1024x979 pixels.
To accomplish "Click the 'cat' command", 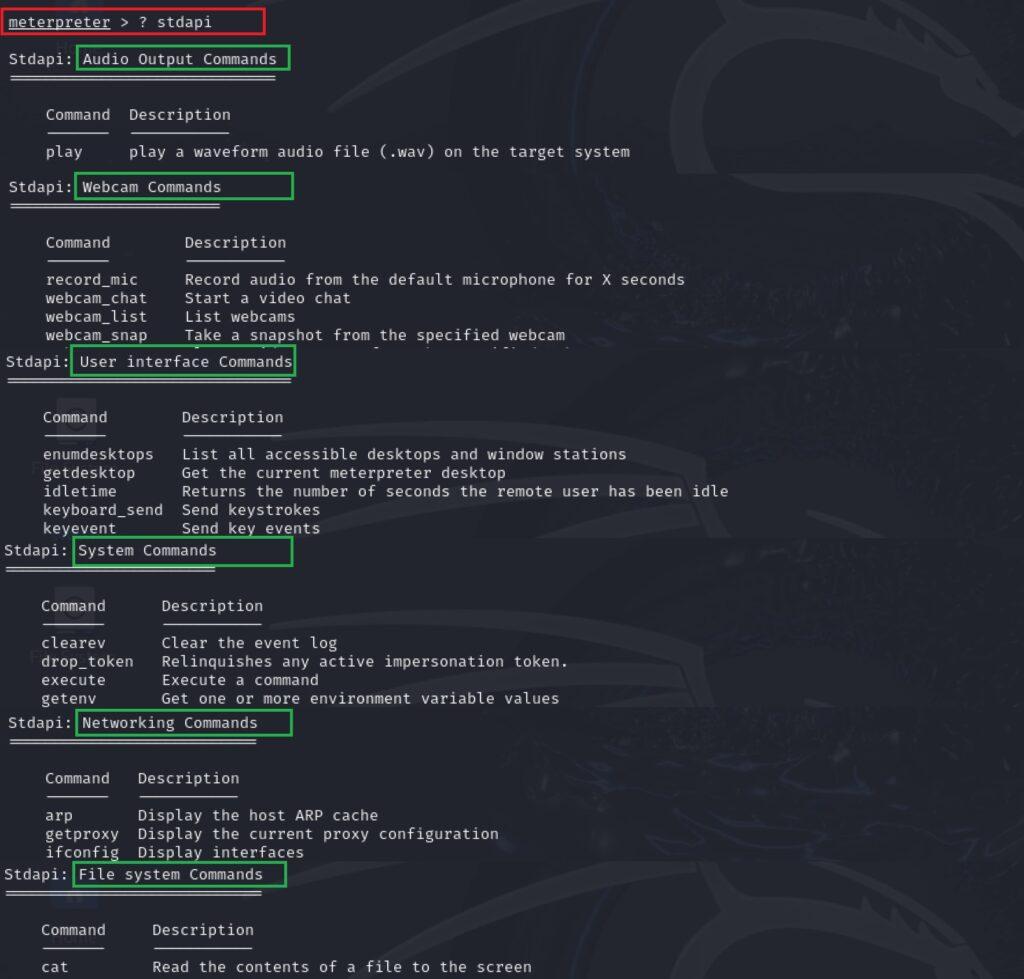I will pyautogui.click(x=54, y=967).
